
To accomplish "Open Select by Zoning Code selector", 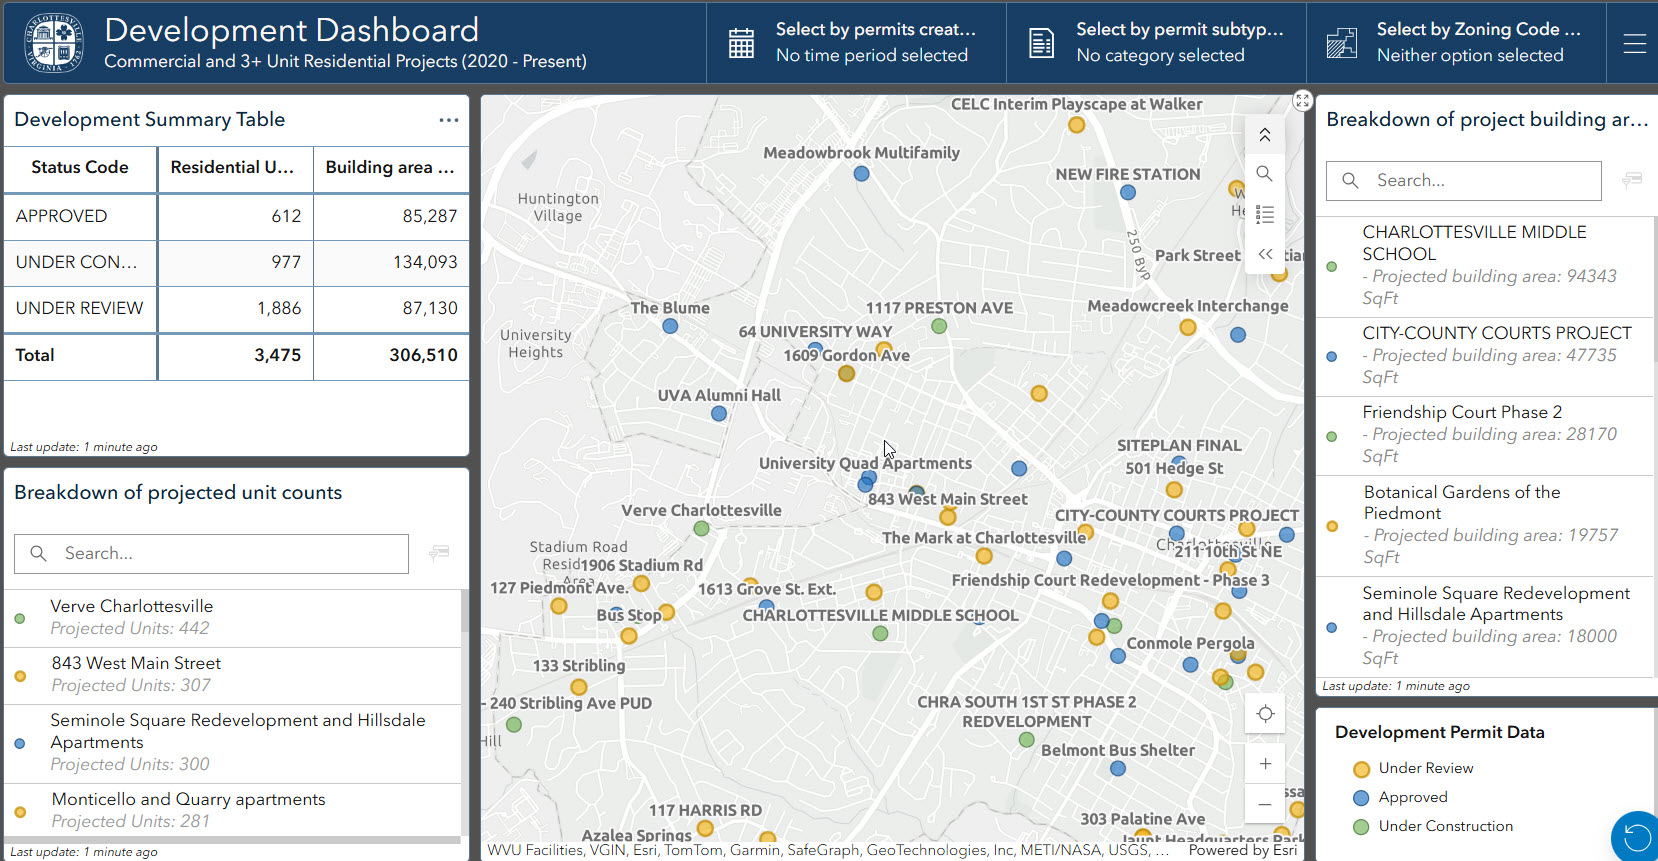I will tap(1456, 43).
